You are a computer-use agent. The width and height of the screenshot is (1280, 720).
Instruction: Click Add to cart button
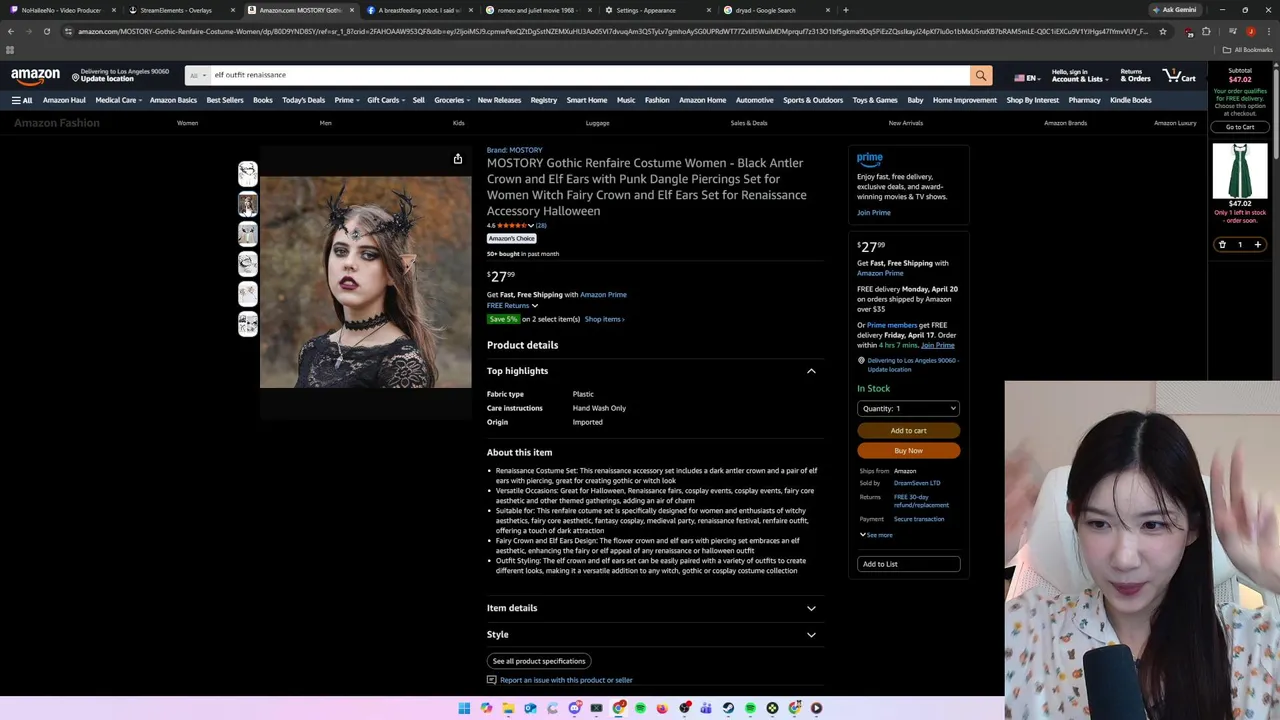click(908, 431)
